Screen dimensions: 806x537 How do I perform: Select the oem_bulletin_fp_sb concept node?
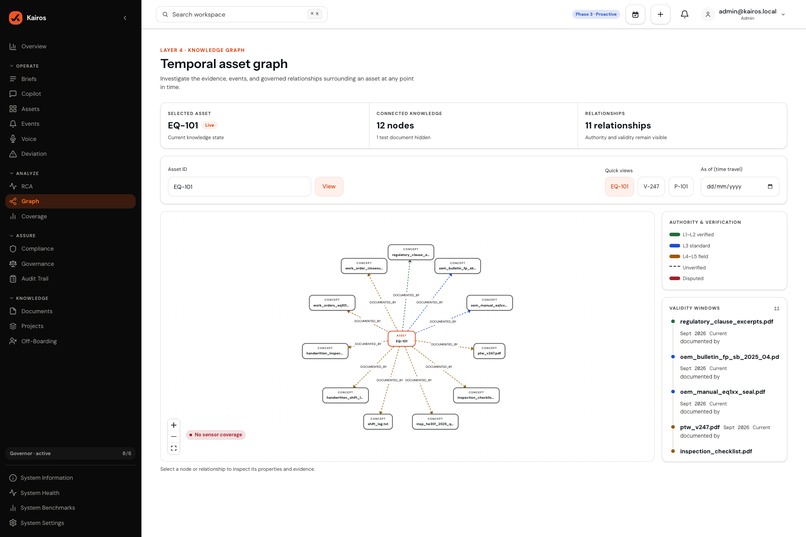(x=457, y=266)
